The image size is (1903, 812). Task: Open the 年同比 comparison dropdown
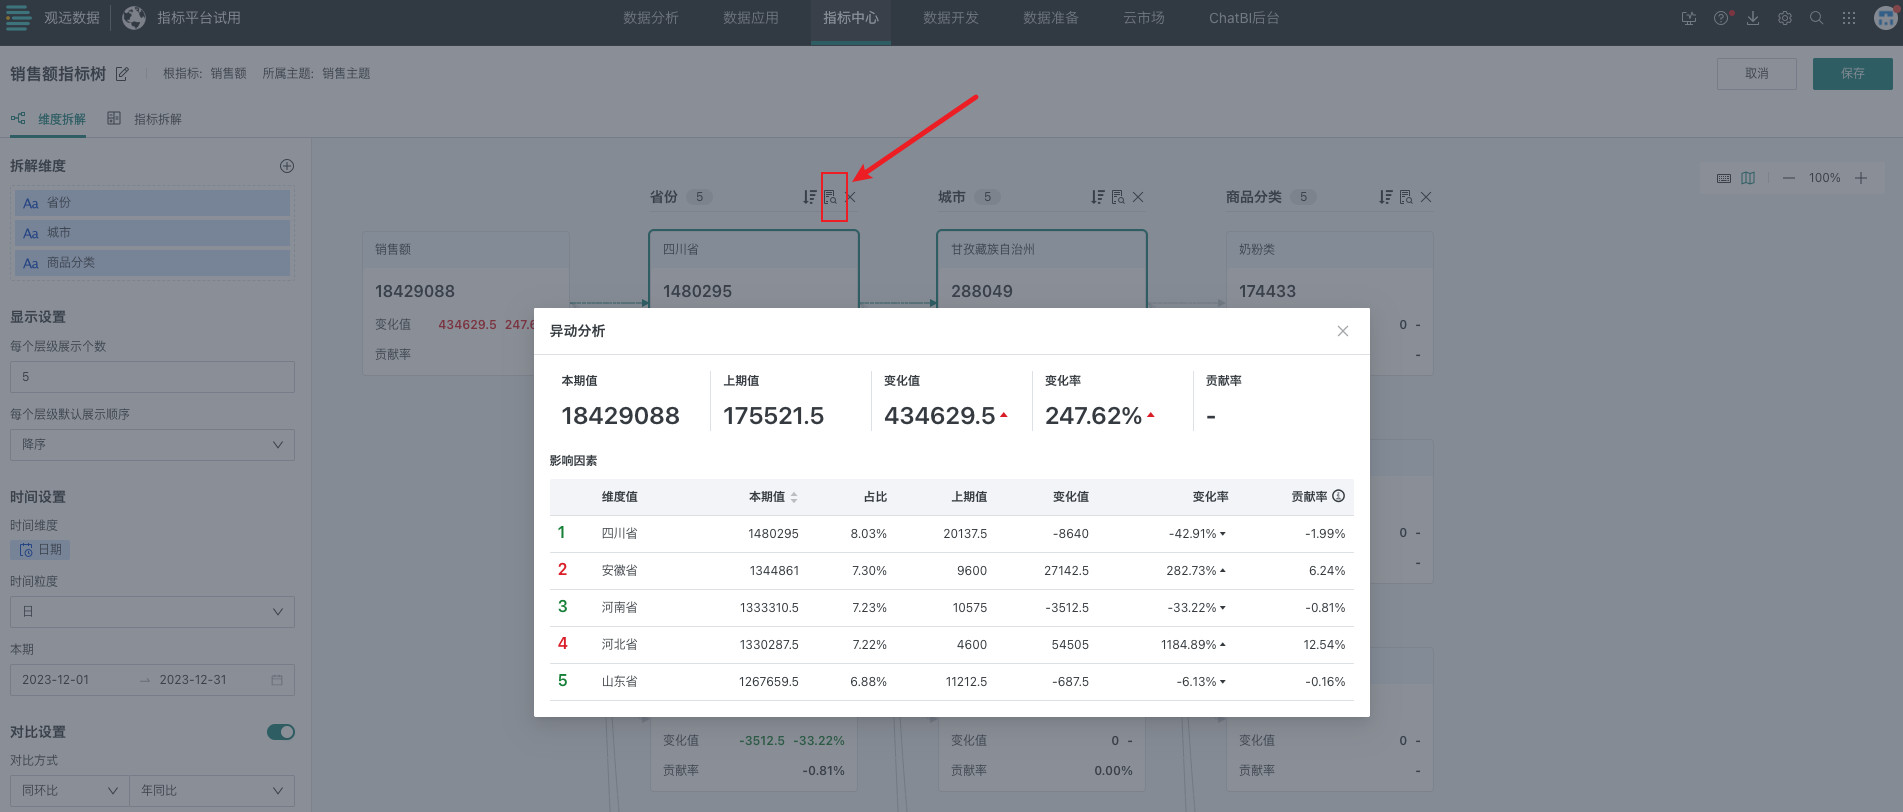pos(211,791)
